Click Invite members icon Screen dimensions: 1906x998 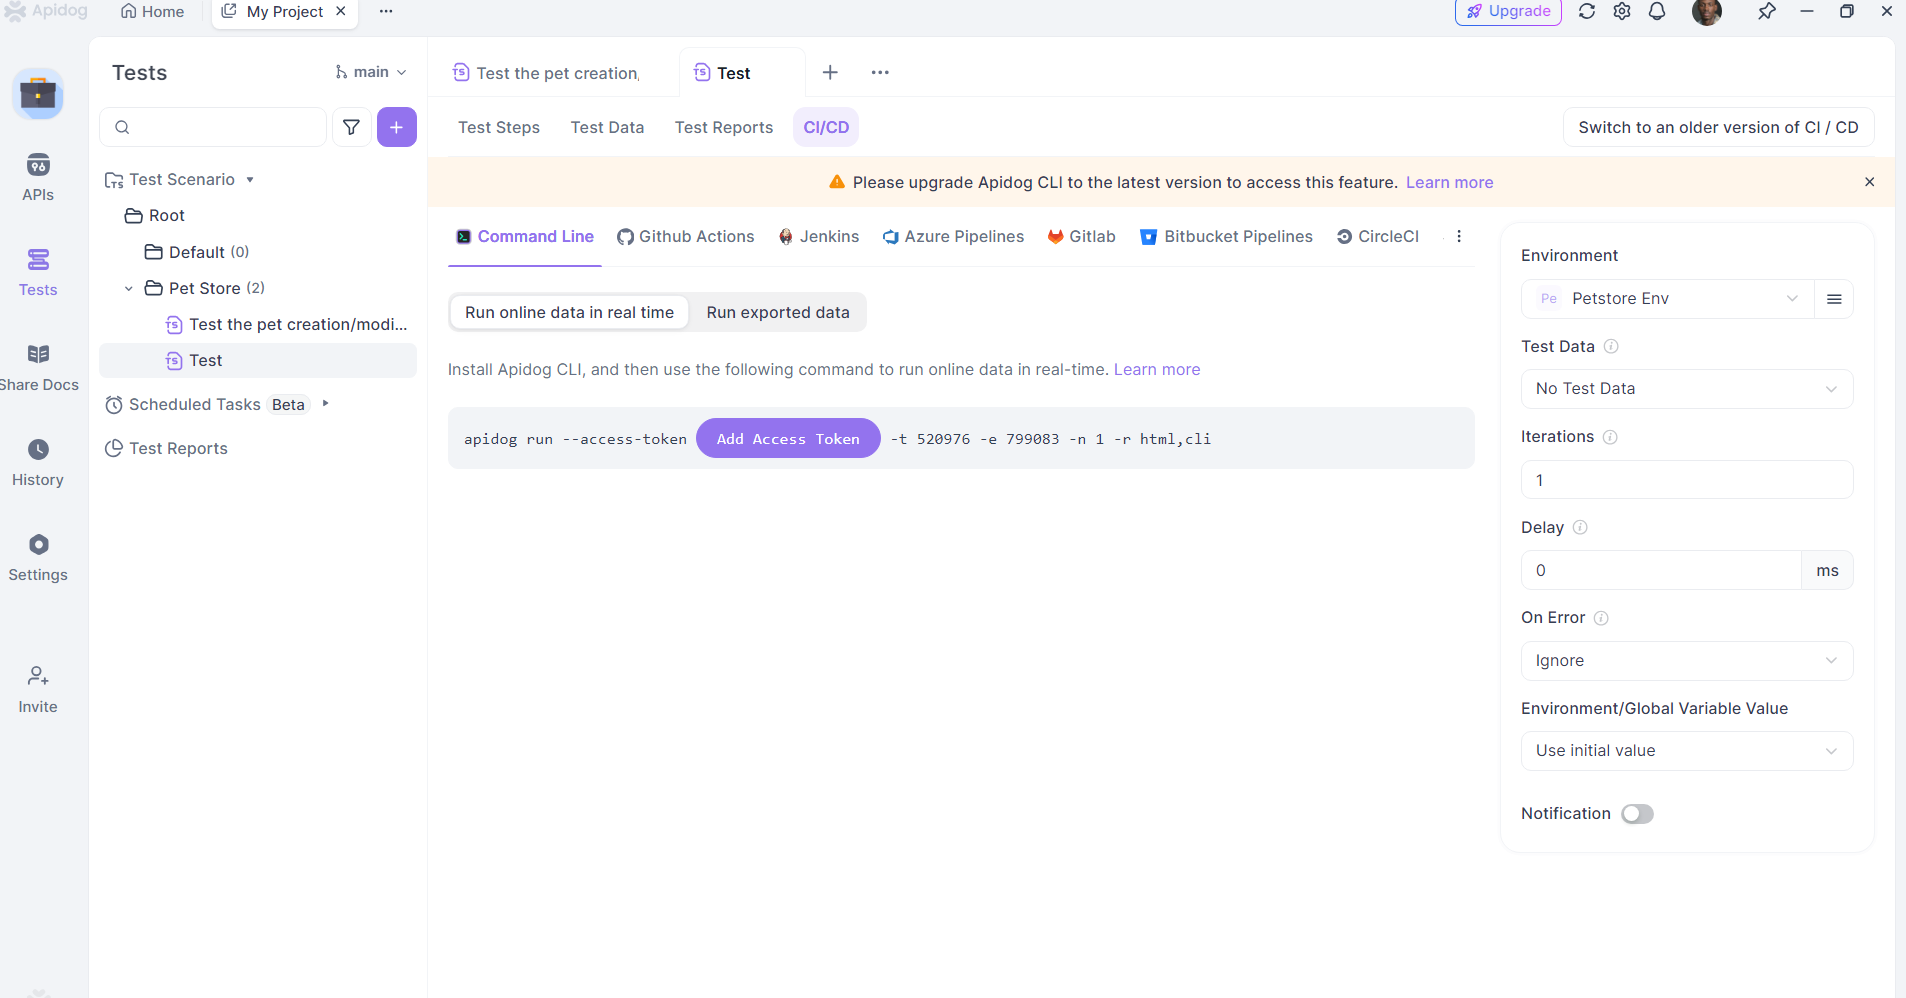tap(38, 690)
